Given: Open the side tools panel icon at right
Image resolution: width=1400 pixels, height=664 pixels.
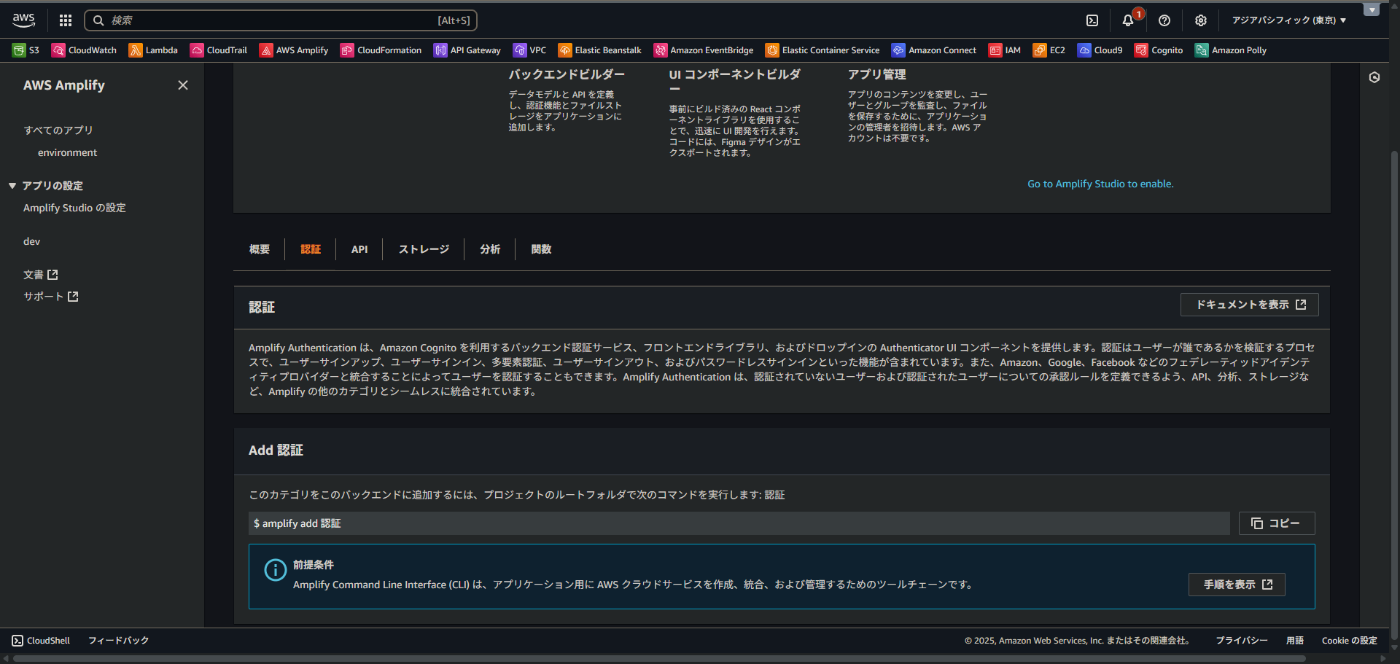Looking at the screenshot, I should 1374,78.
